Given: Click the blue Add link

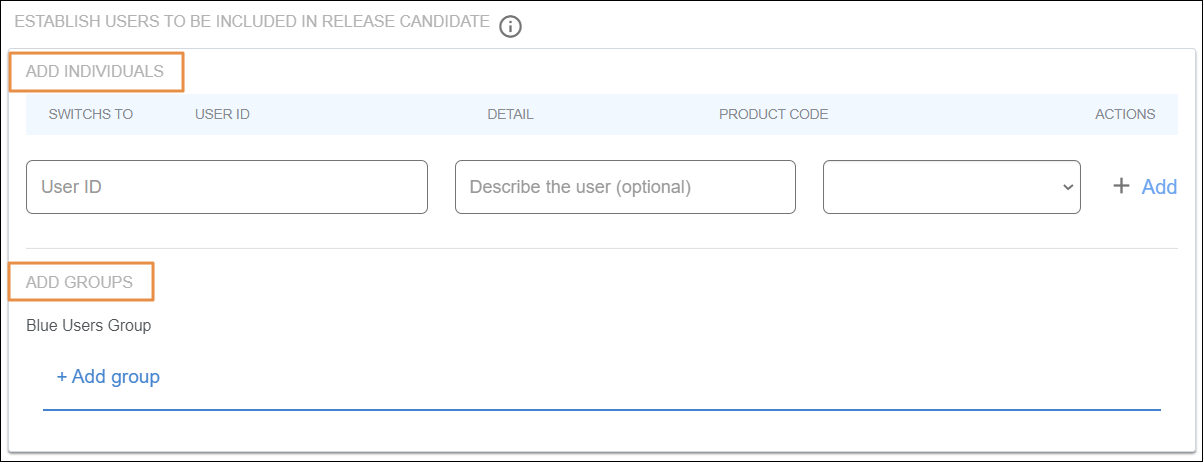Looking at the screenshot, I should click(x=1159, y=186).
